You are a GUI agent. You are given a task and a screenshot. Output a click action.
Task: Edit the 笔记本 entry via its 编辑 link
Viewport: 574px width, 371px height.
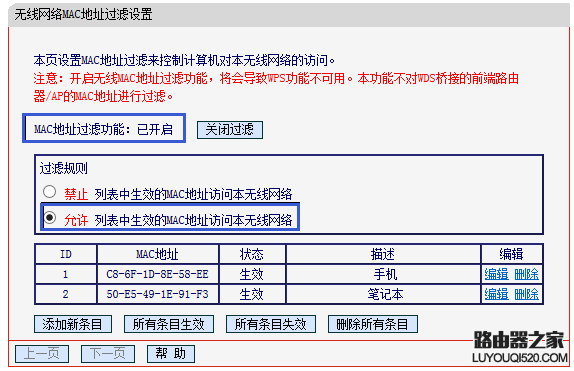[496, 294]
